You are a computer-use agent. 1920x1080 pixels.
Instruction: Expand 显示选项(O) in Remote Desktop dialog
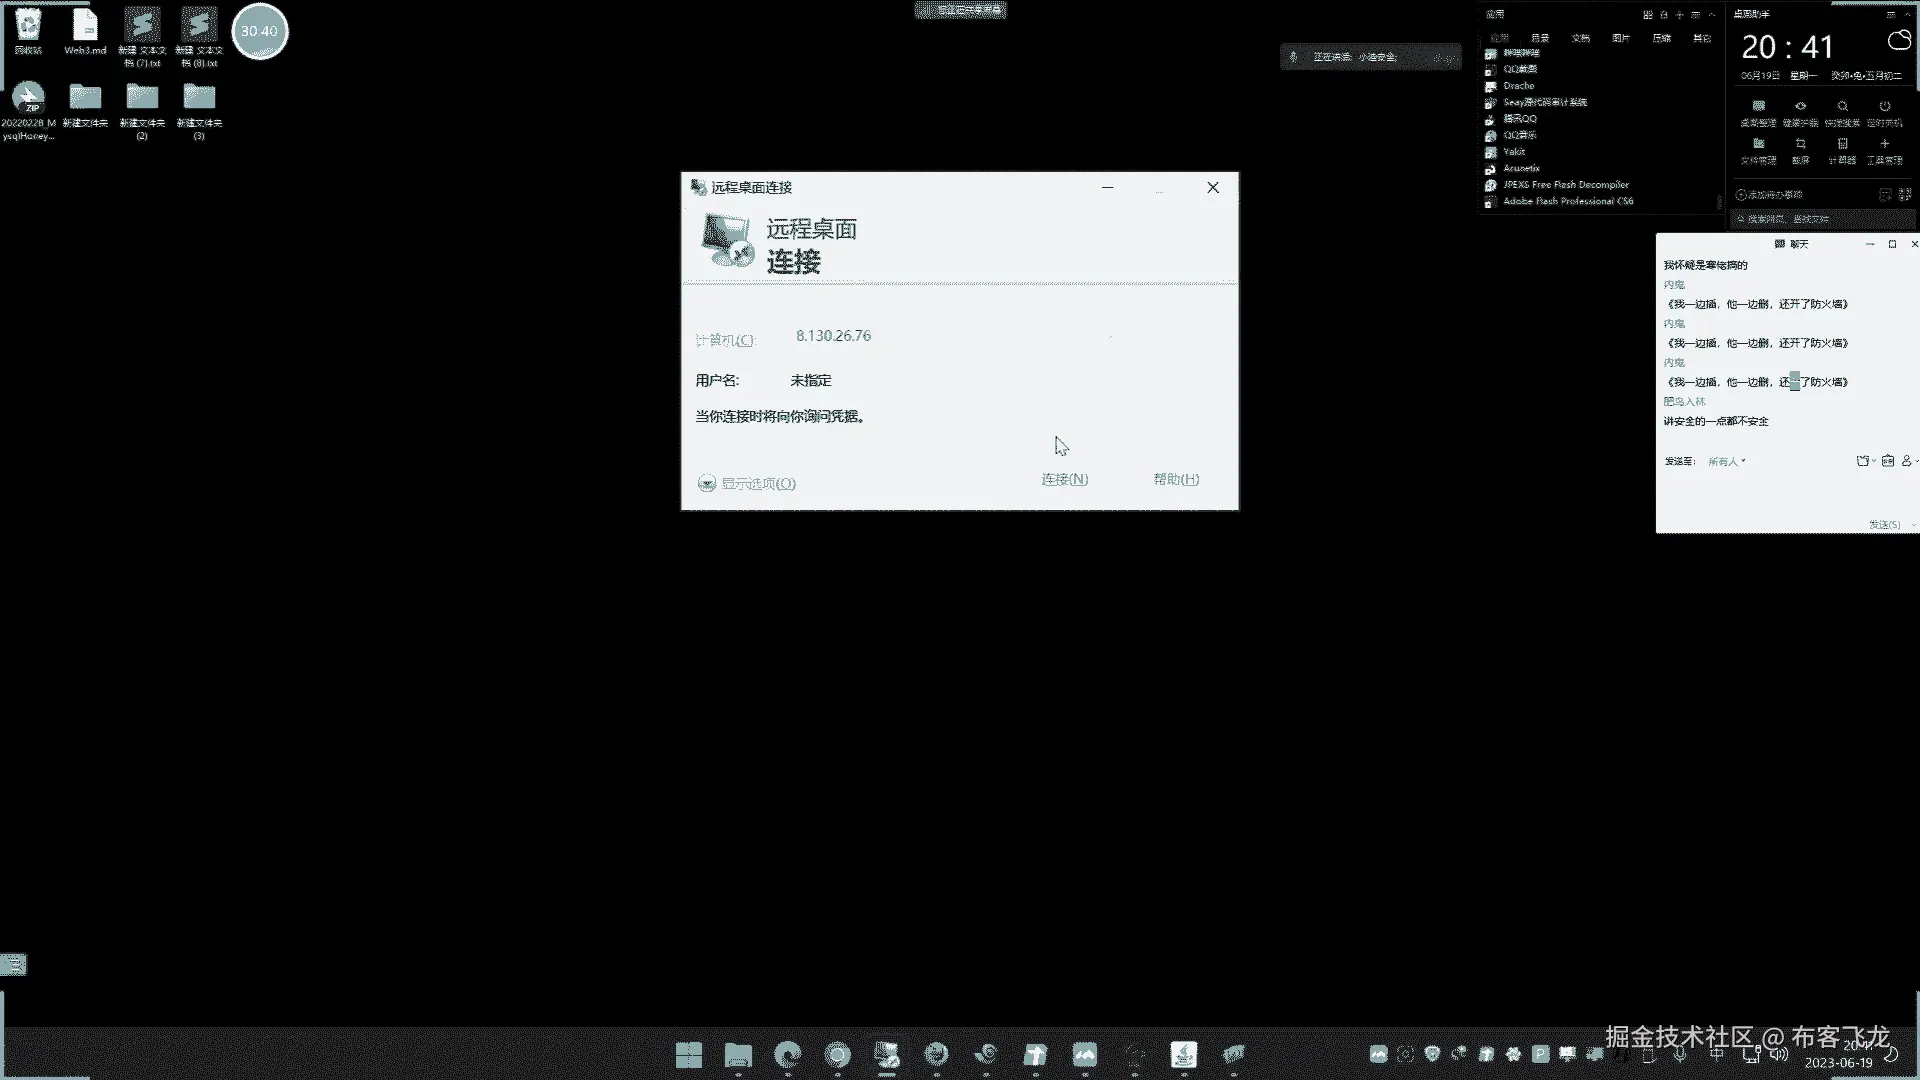tap(747, 484)
